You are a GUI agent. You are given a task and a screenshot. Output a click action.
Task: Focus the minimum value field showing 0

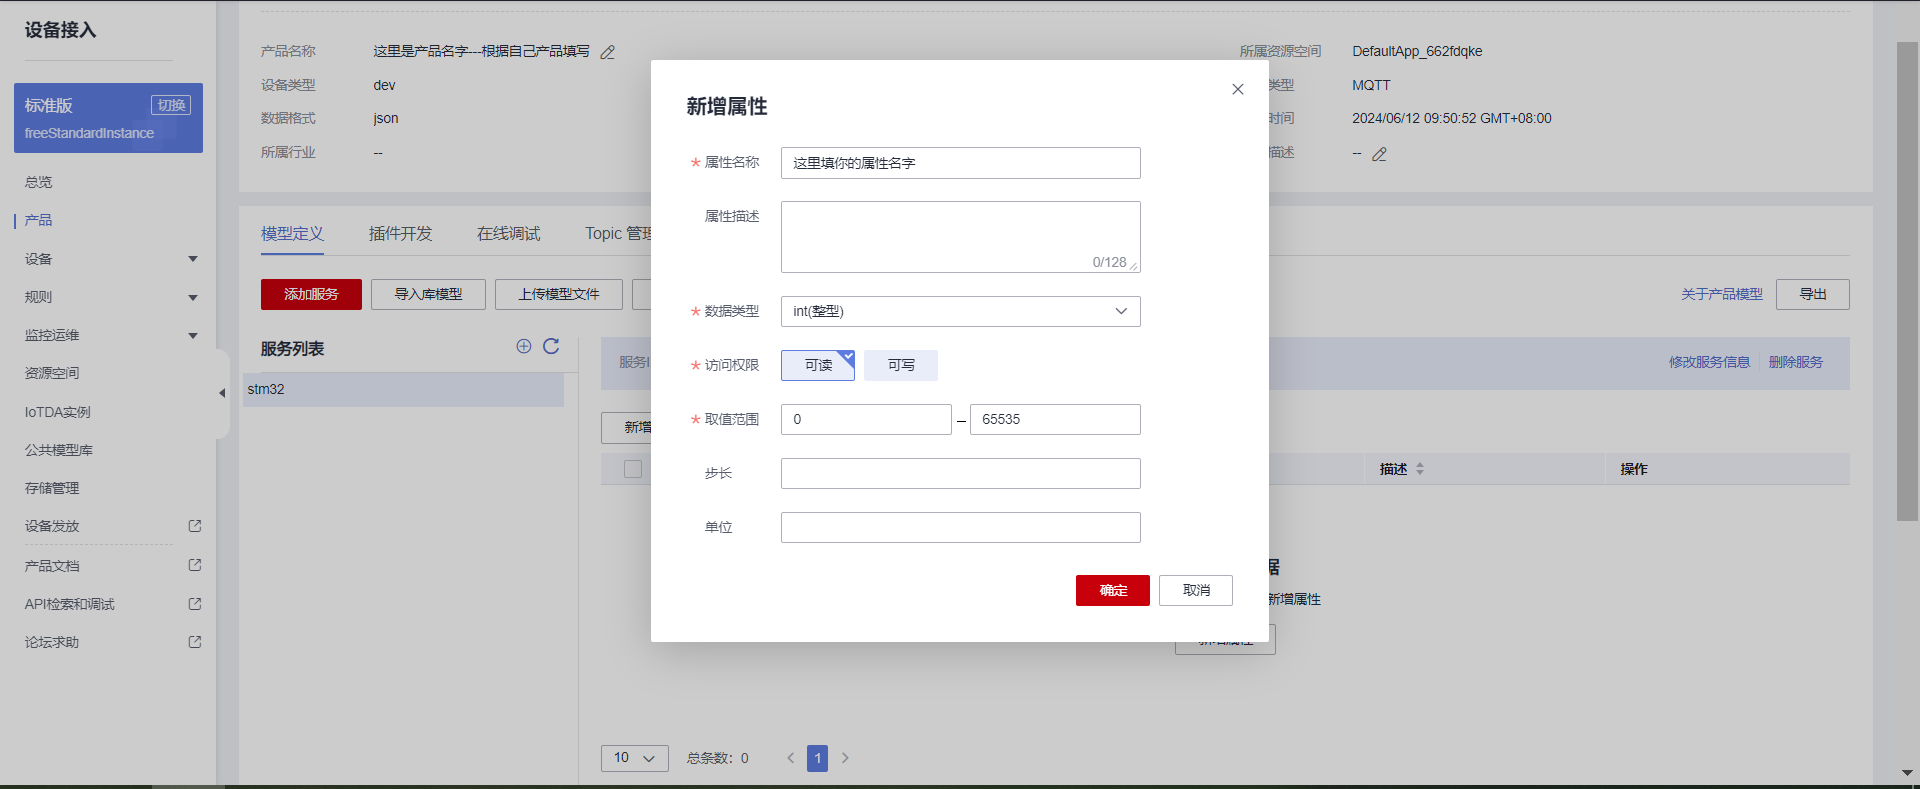pos(866,419)
